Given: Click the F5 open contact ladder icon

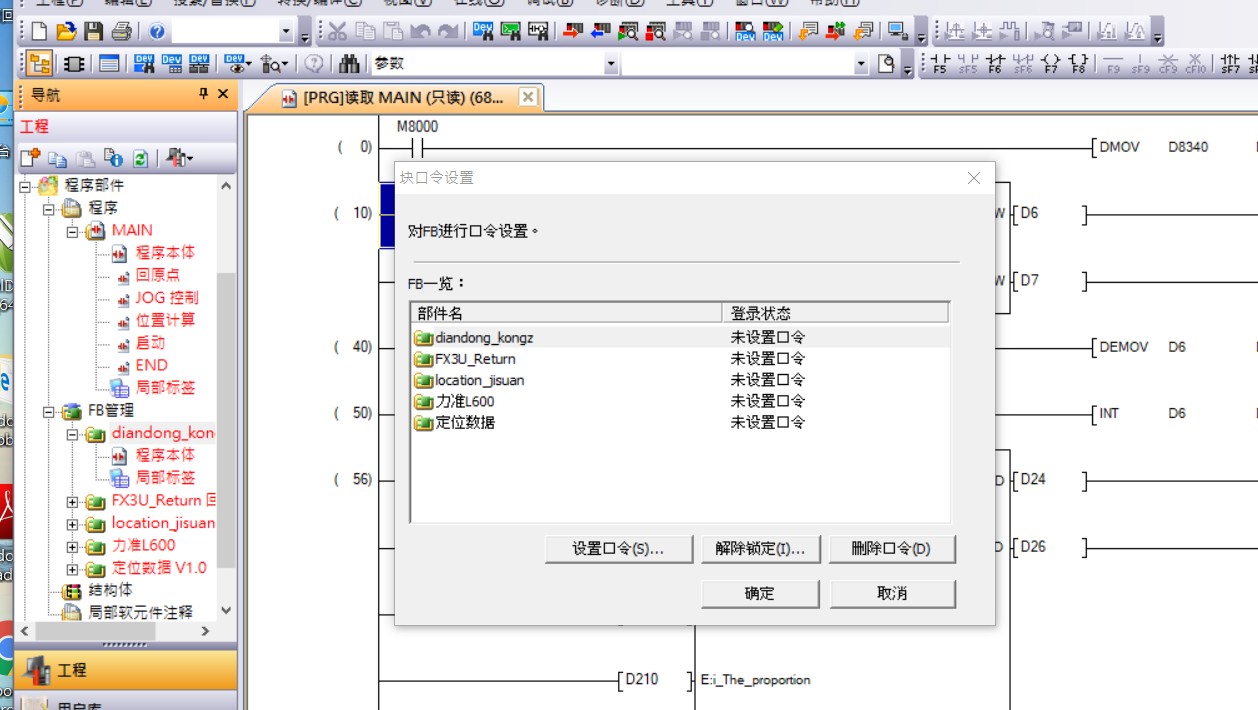Looking at the screenshot, I should tap(939, 64).
